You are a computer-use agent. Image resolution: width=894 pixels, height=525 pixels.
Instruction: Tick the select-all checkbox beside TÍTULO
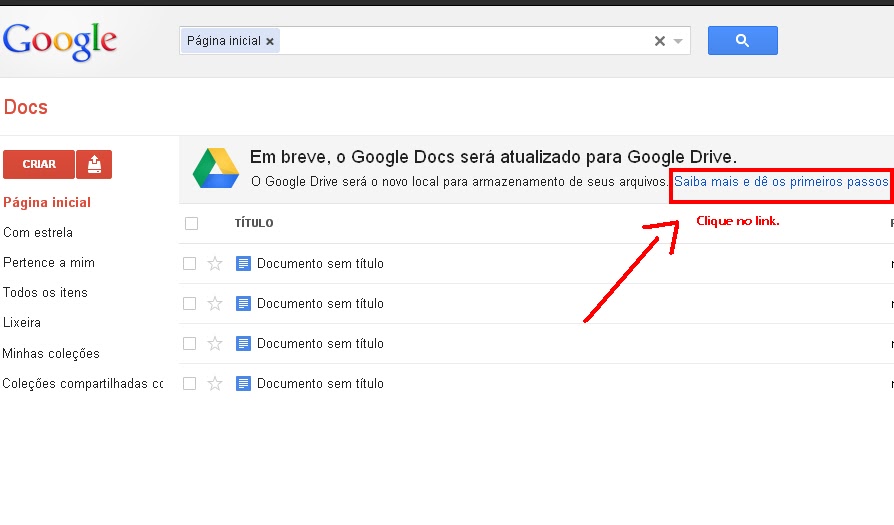pos(192,223)
